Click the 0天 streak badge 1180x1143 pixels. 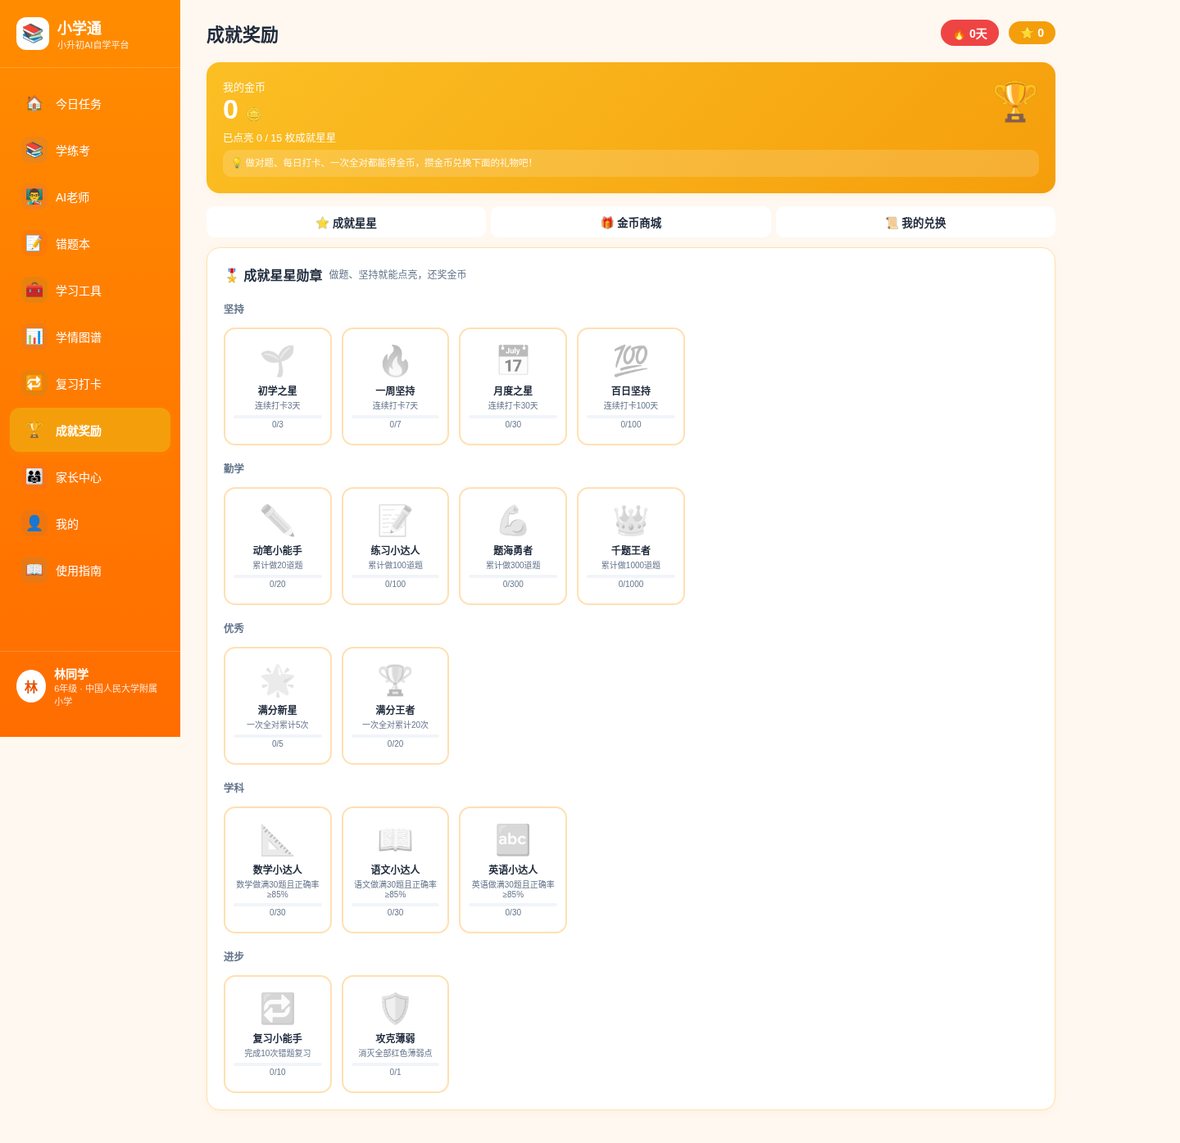tap(969, 33)
